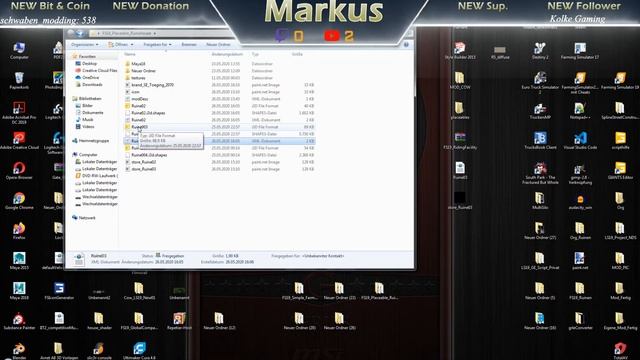Image resolution: width=640 pixels, height=360 pixels.
Task: Select the Farming Simulator 19 shortcut
Action: (620, 80)
